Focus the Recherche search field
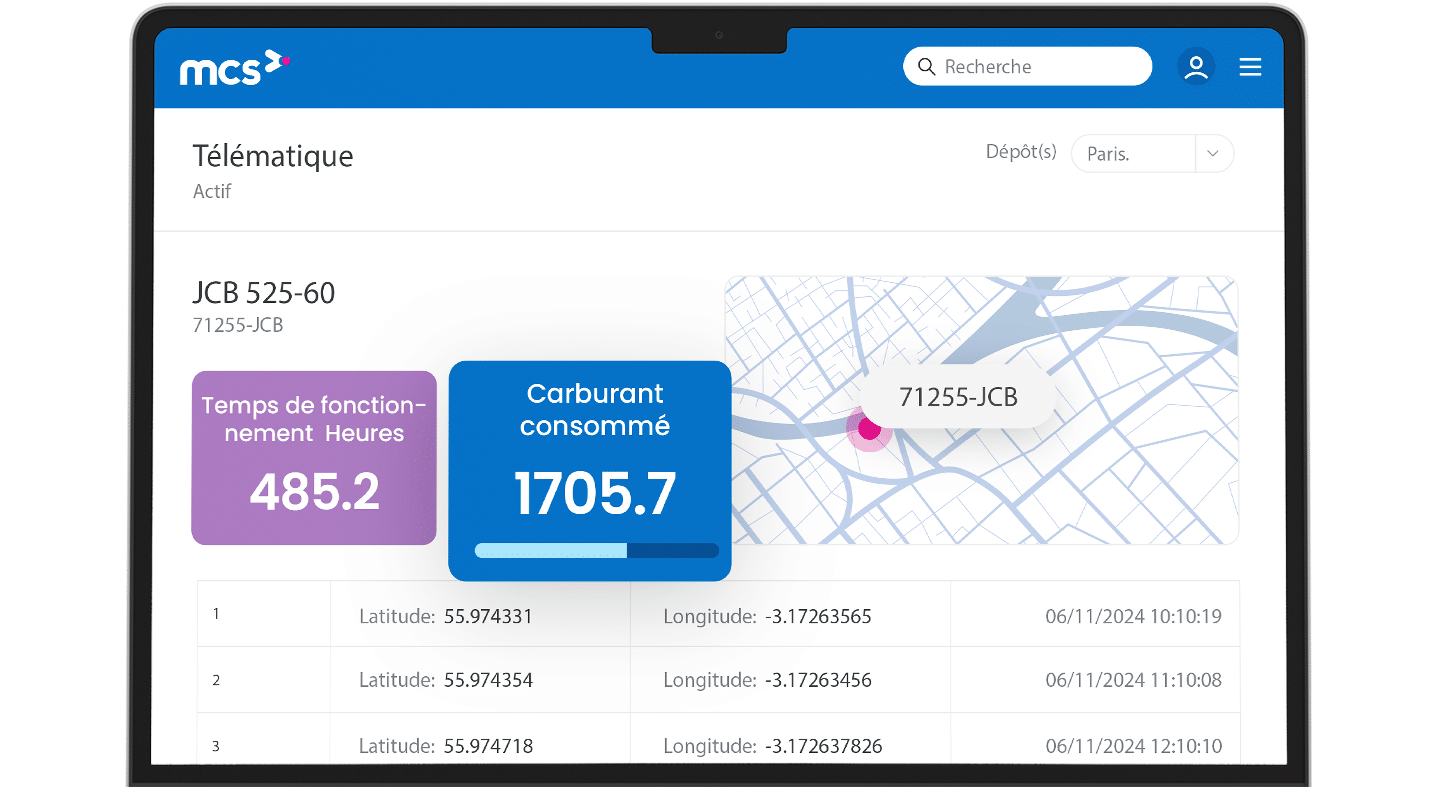1432x788 pixels. [1027, 67]
